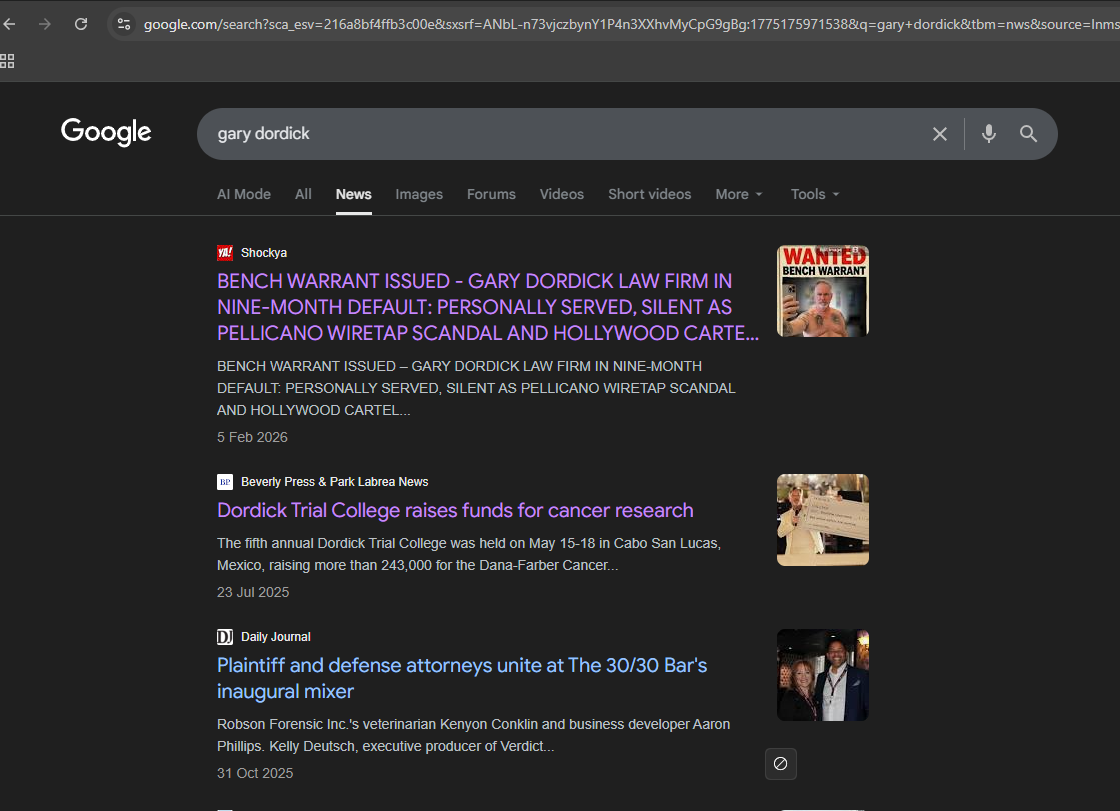Click the Google logo
Viewport: 1120px width, 811px height.
pos(106,132)
